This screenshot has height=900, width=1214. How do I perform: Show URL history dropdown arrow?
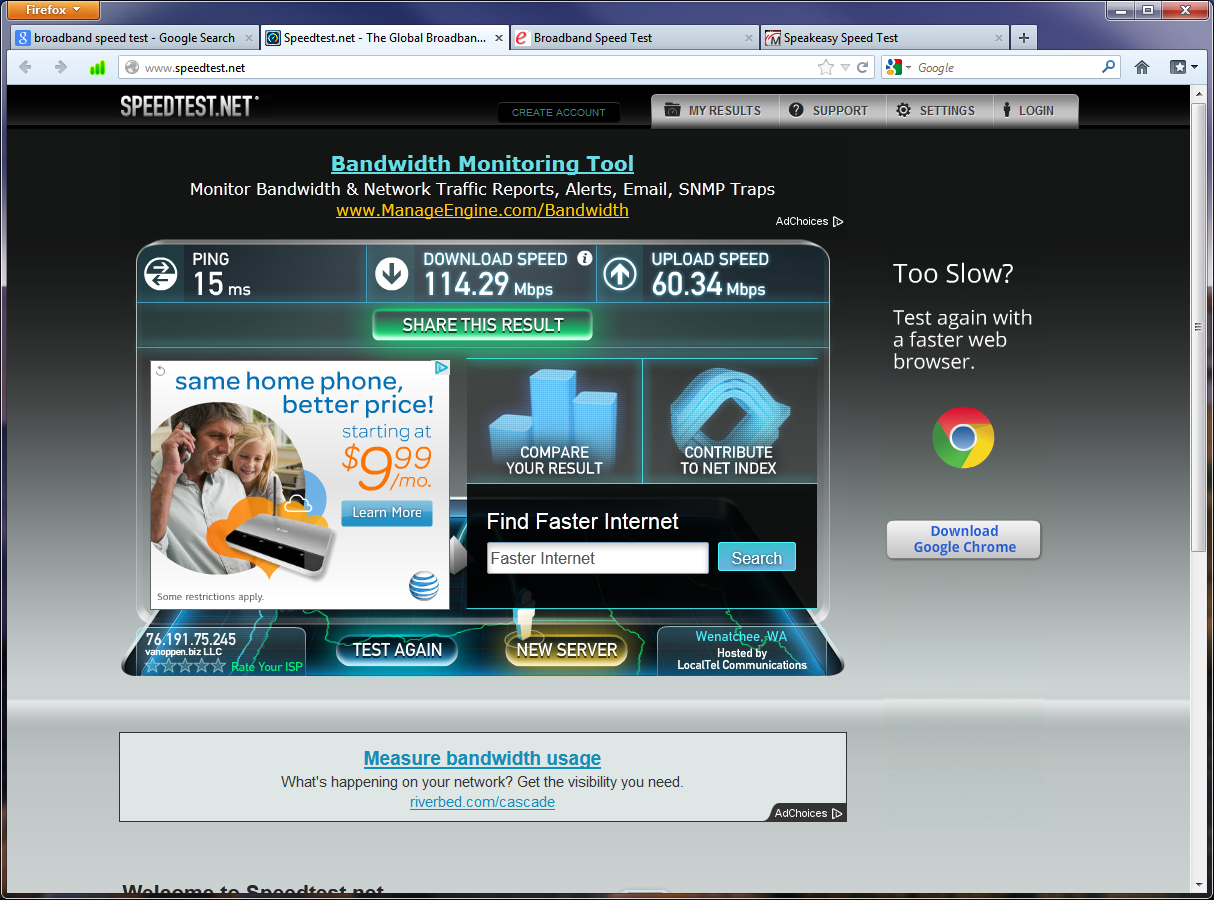pyautogui.click(x=845, y=68)
